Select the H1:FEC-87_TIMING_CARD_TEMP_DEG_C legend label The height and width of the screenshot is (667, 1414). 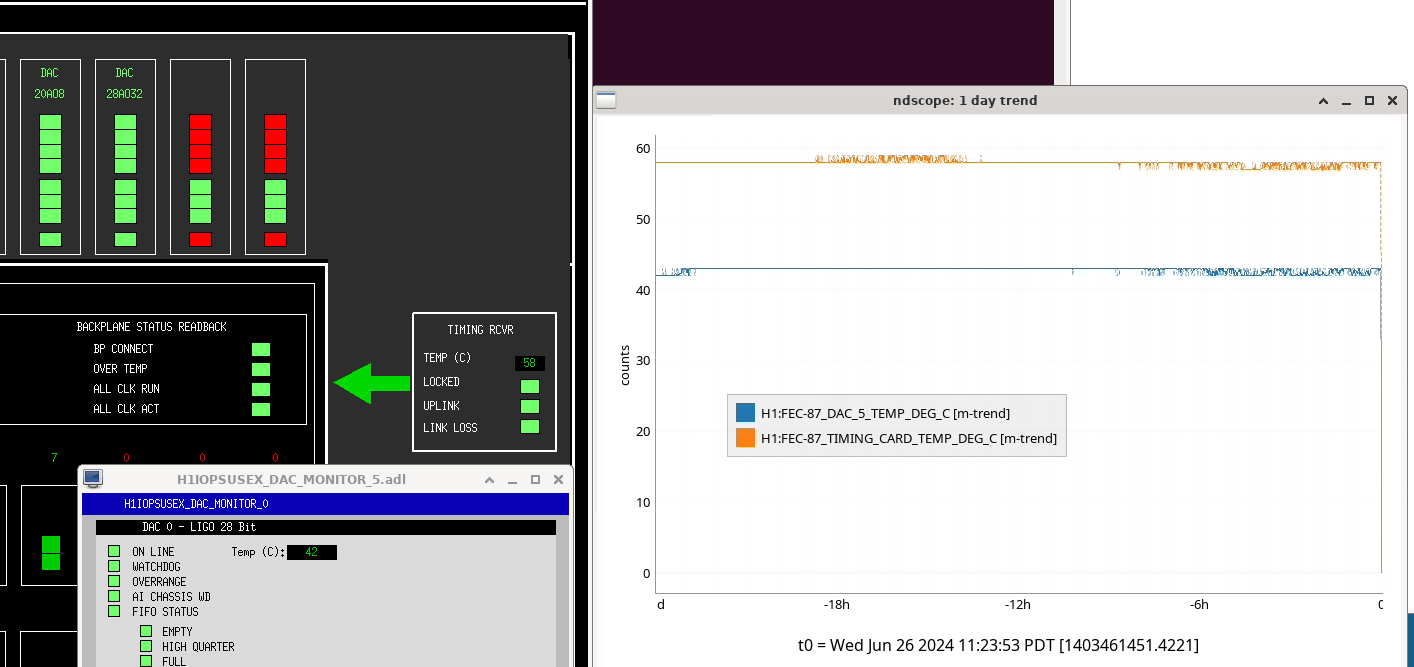point(909,438)
